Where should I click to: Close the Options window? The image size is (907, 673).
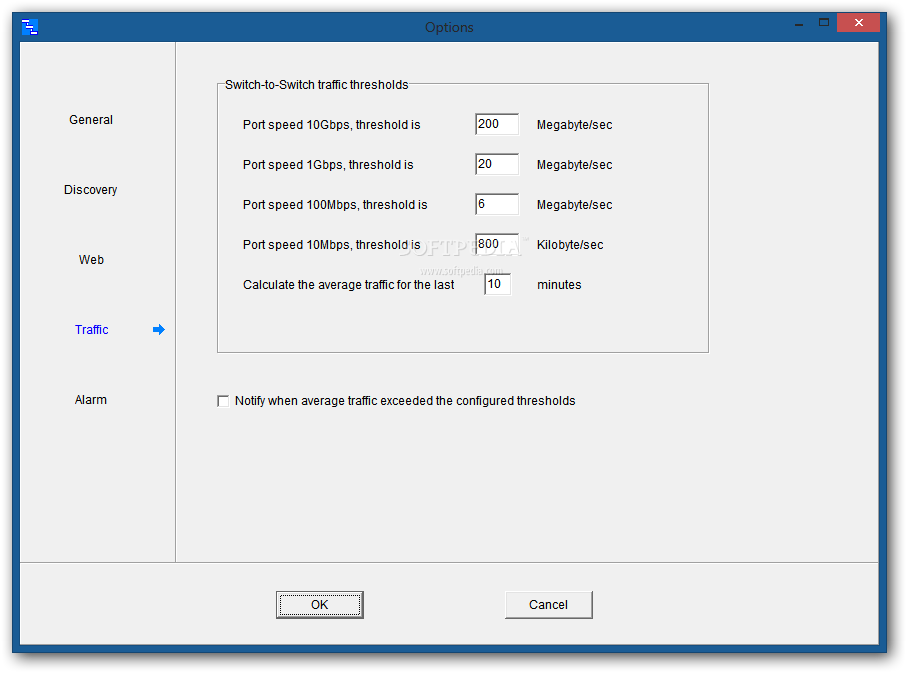tap(858, 23)
